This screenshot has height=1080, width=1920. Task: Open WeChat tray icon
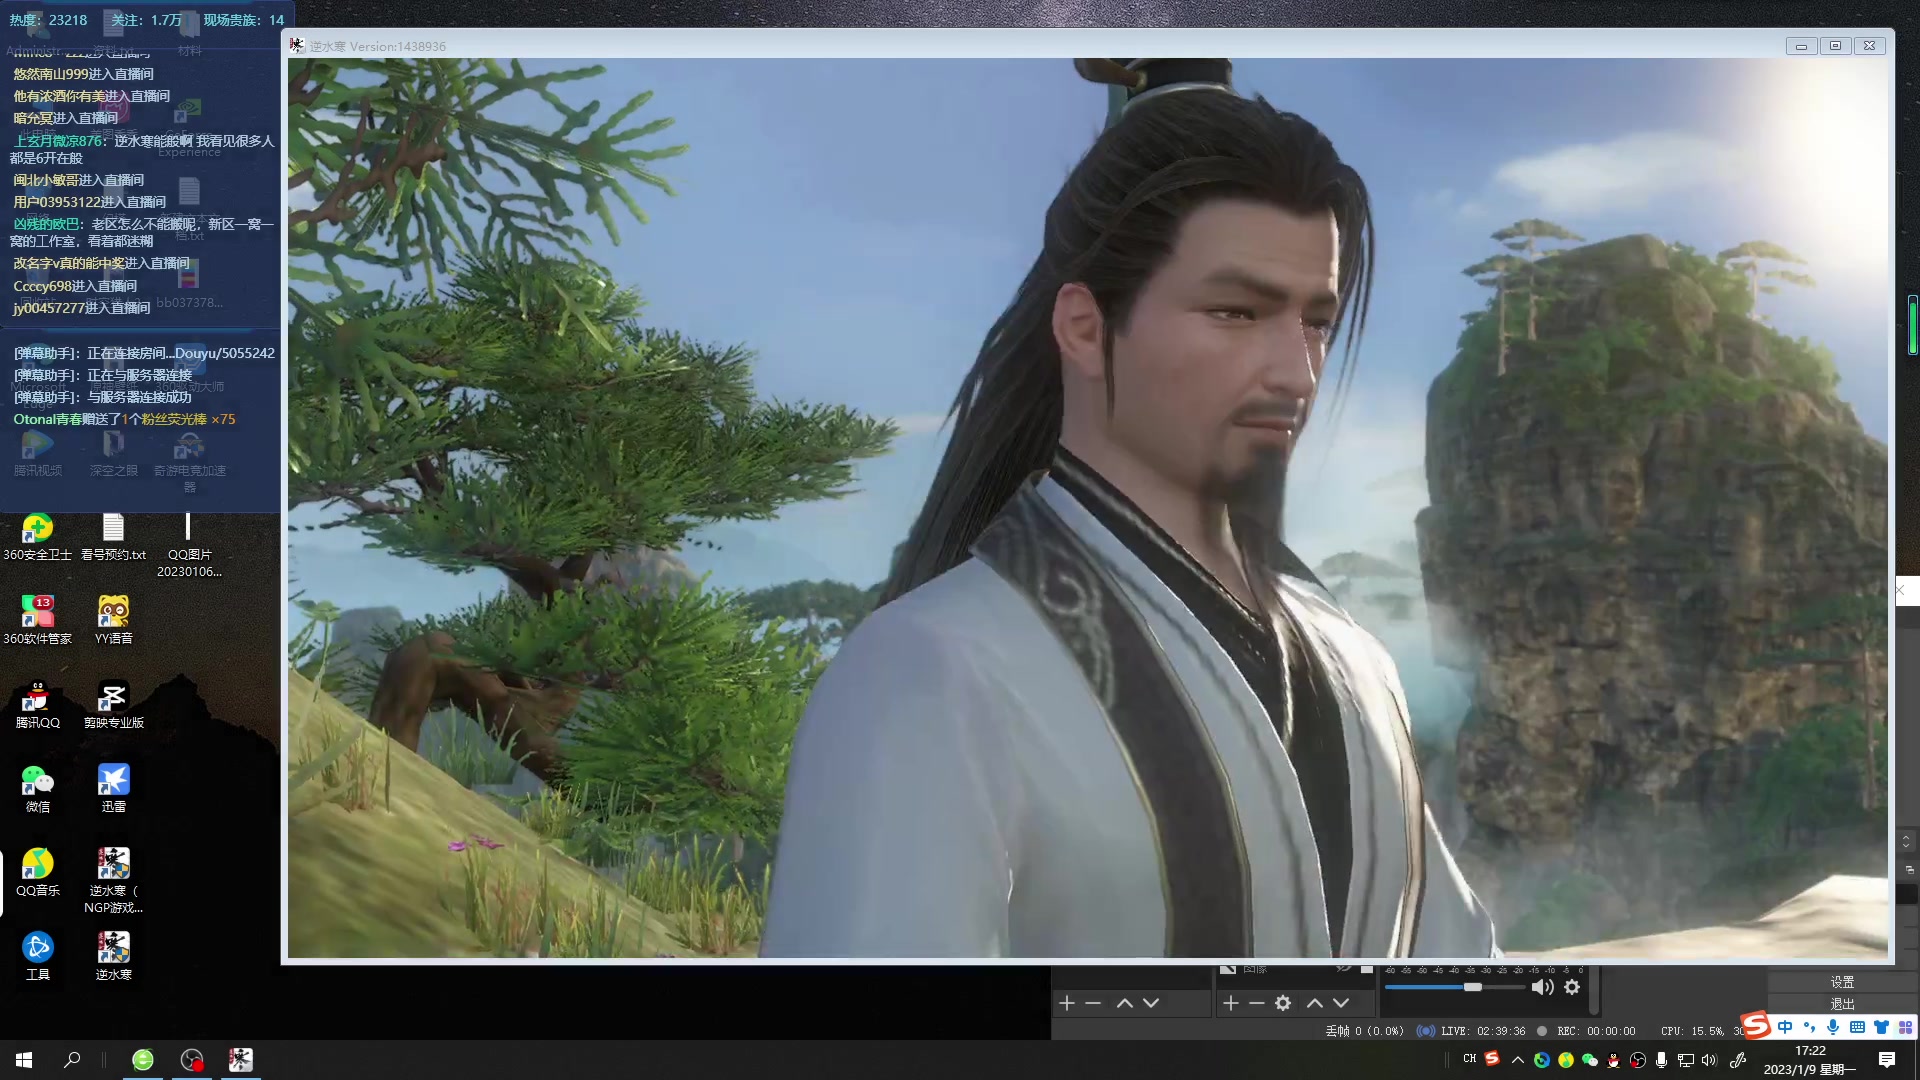pos(1590,1060)
